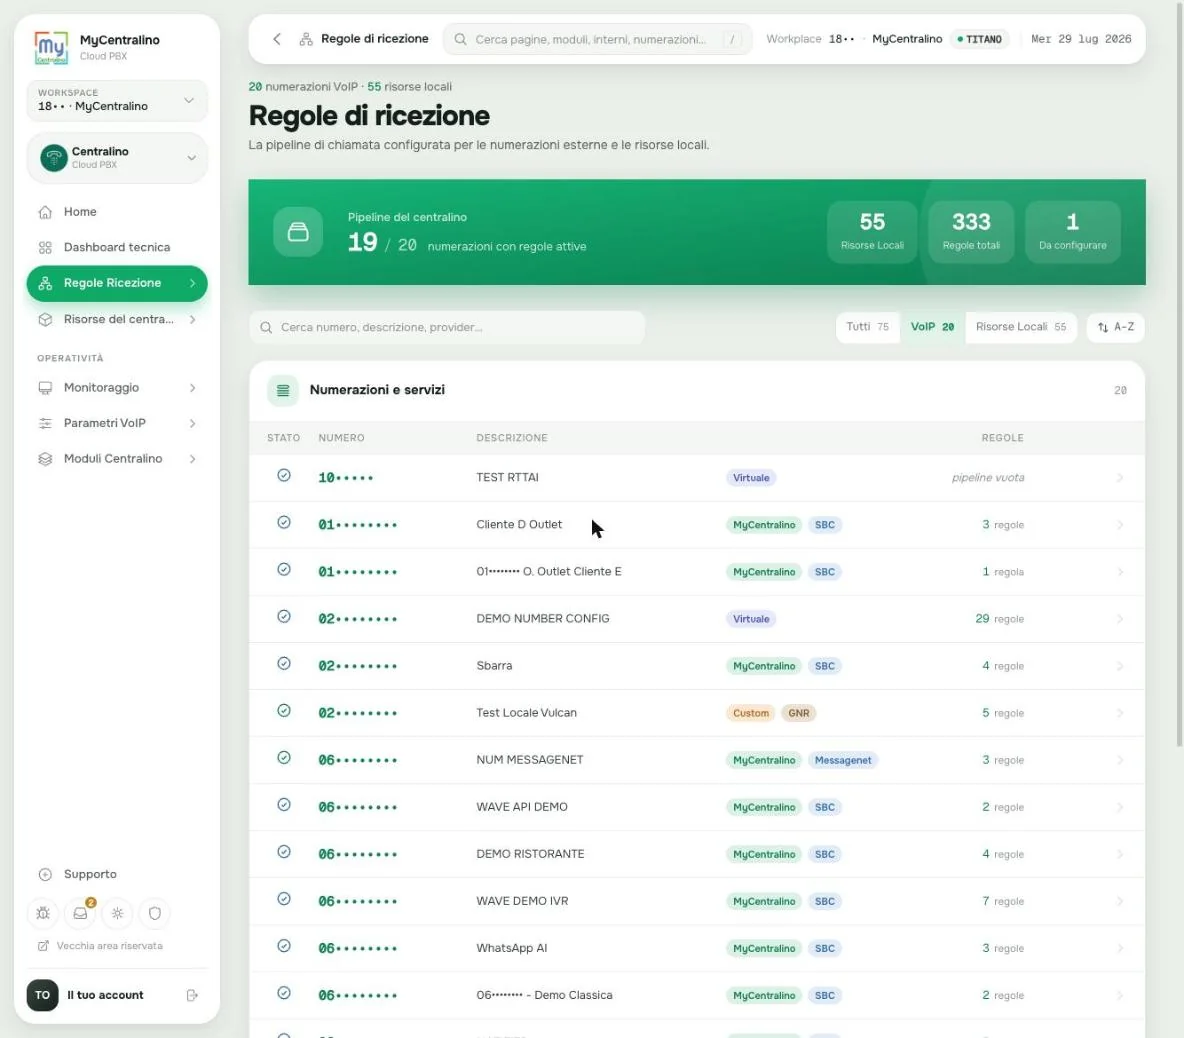This screenshot has width=1184, height=1038.
Task: Focus the Cerca numero, descrizione, provider field
Action: 447,328
